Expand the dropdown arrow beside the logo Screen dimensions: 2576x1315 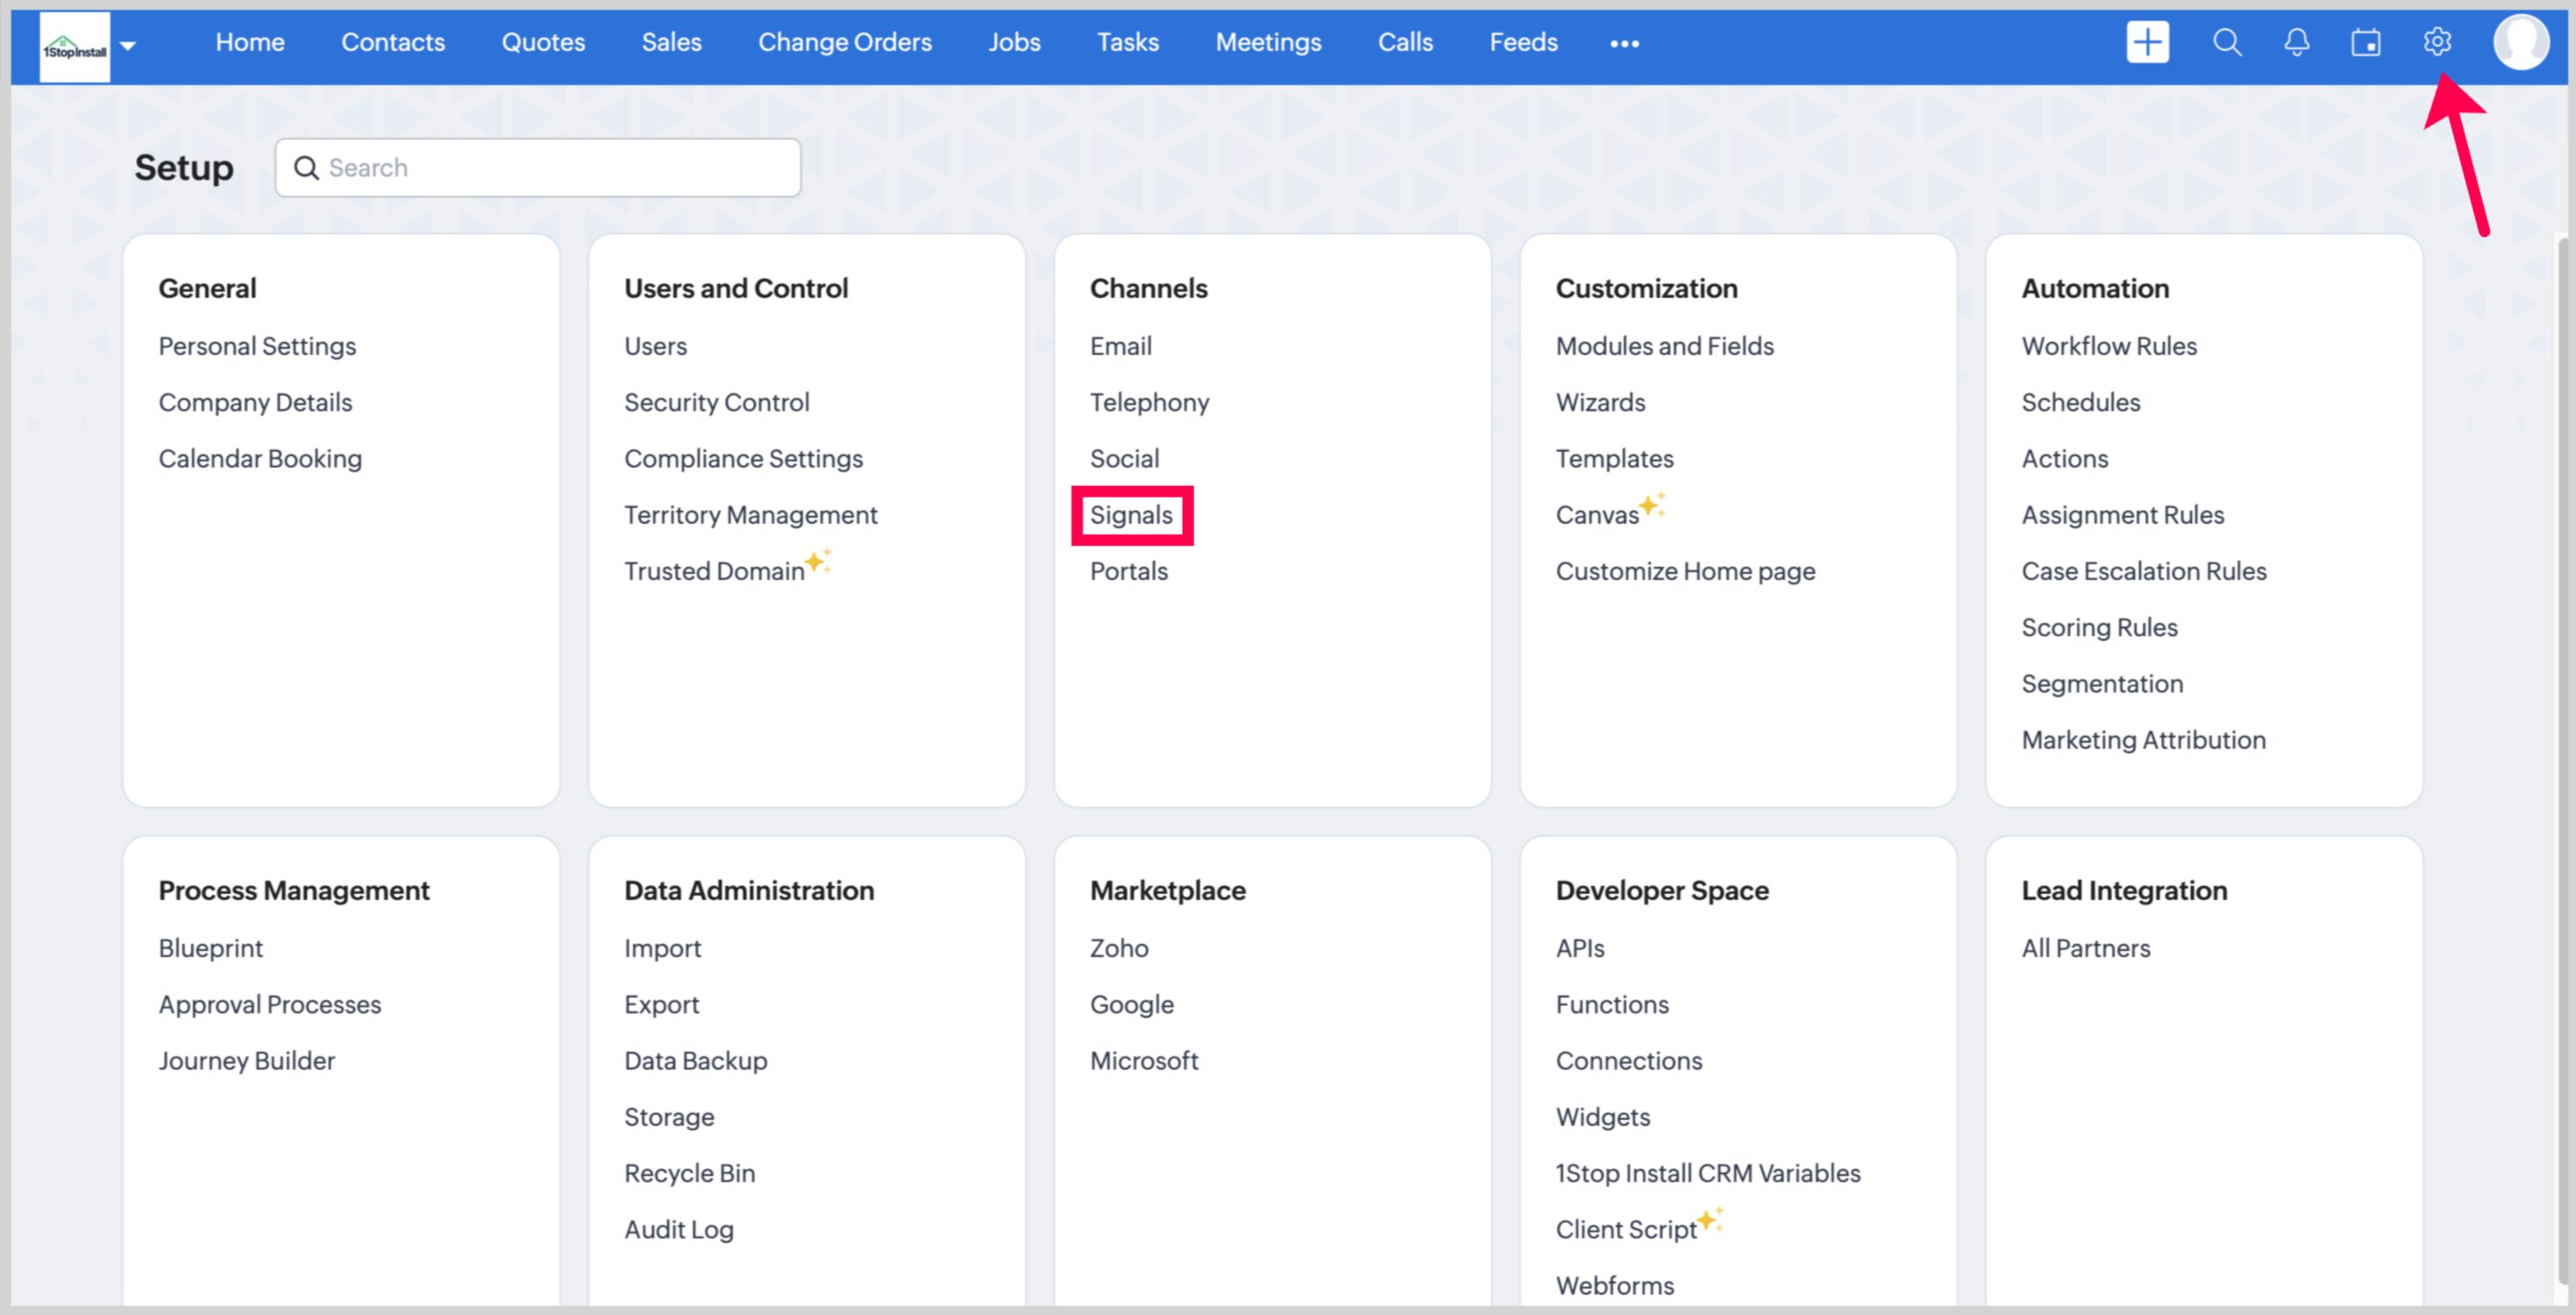(x=128, y=46)
